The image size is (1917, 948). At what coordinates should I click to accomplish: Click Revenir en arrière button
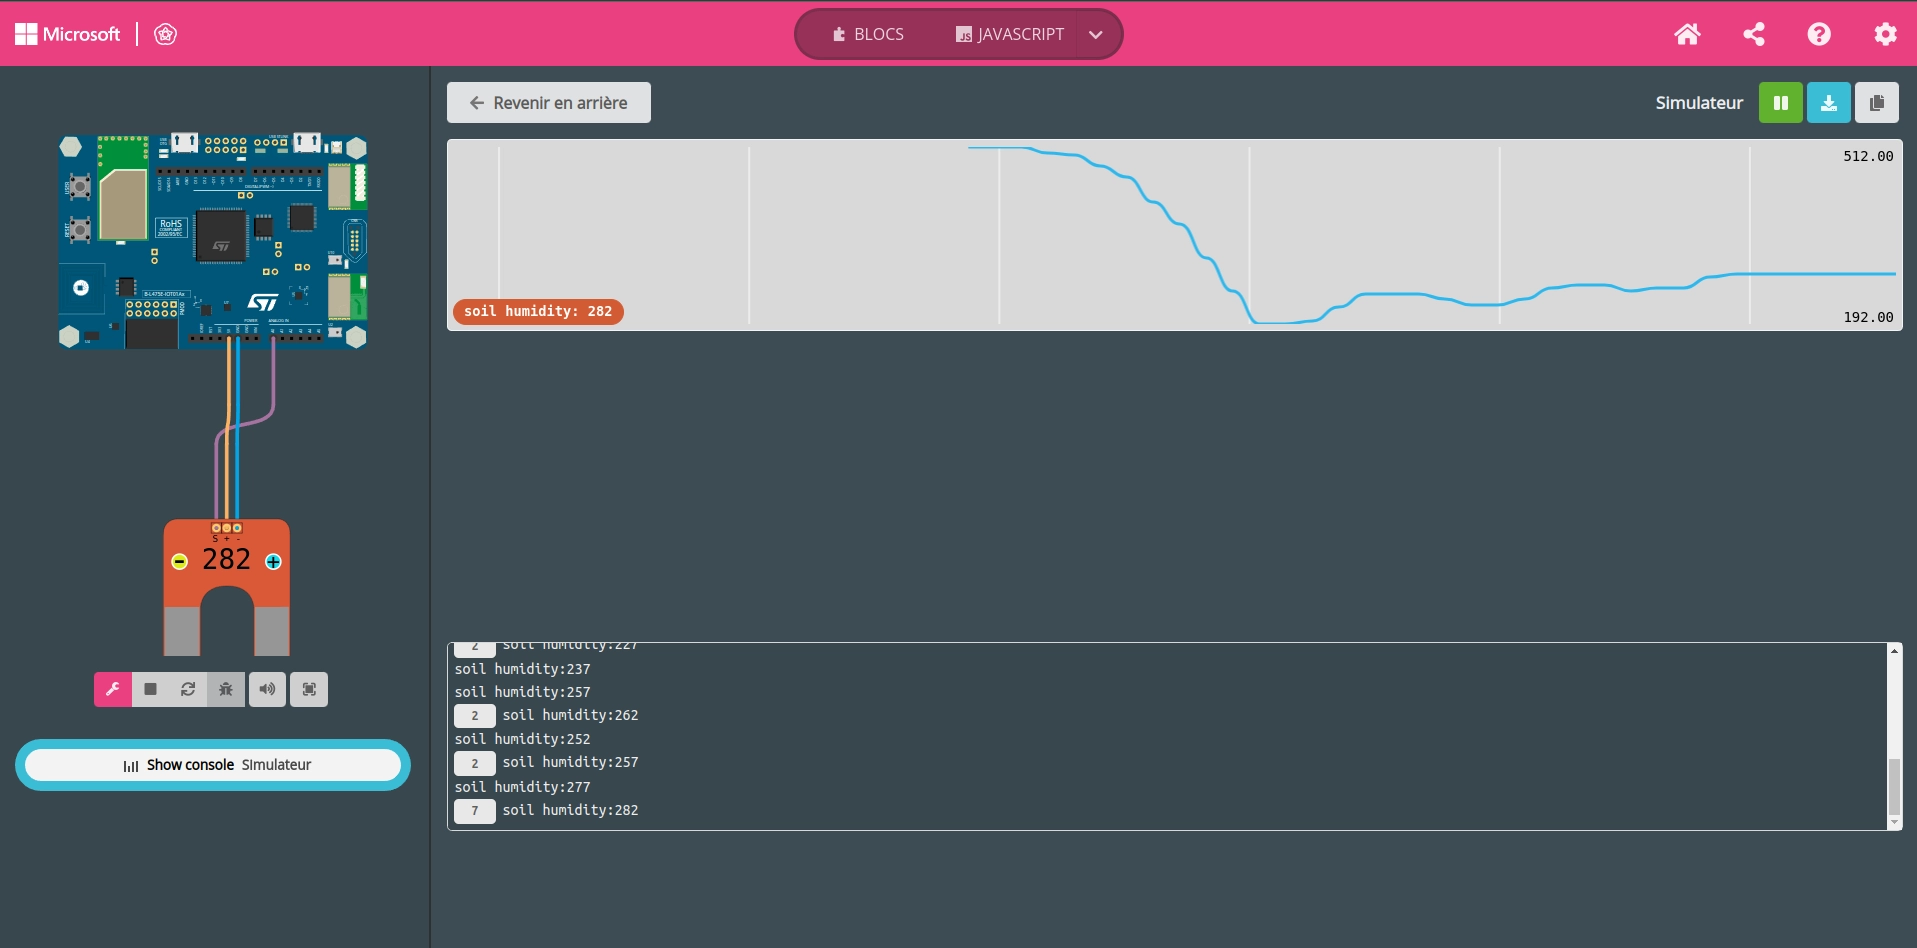[x=548, y=103]
